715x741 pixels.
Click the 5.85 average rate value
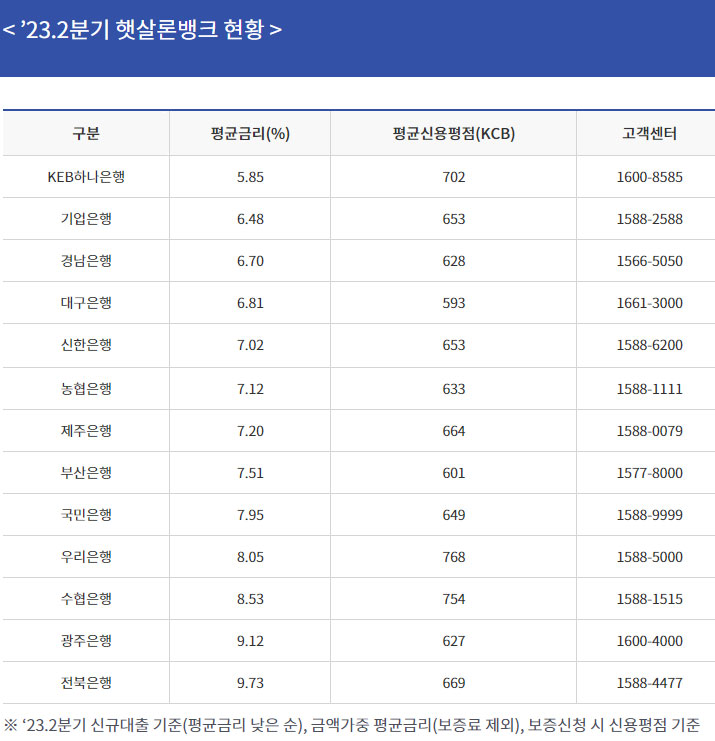tap(250, 177)
